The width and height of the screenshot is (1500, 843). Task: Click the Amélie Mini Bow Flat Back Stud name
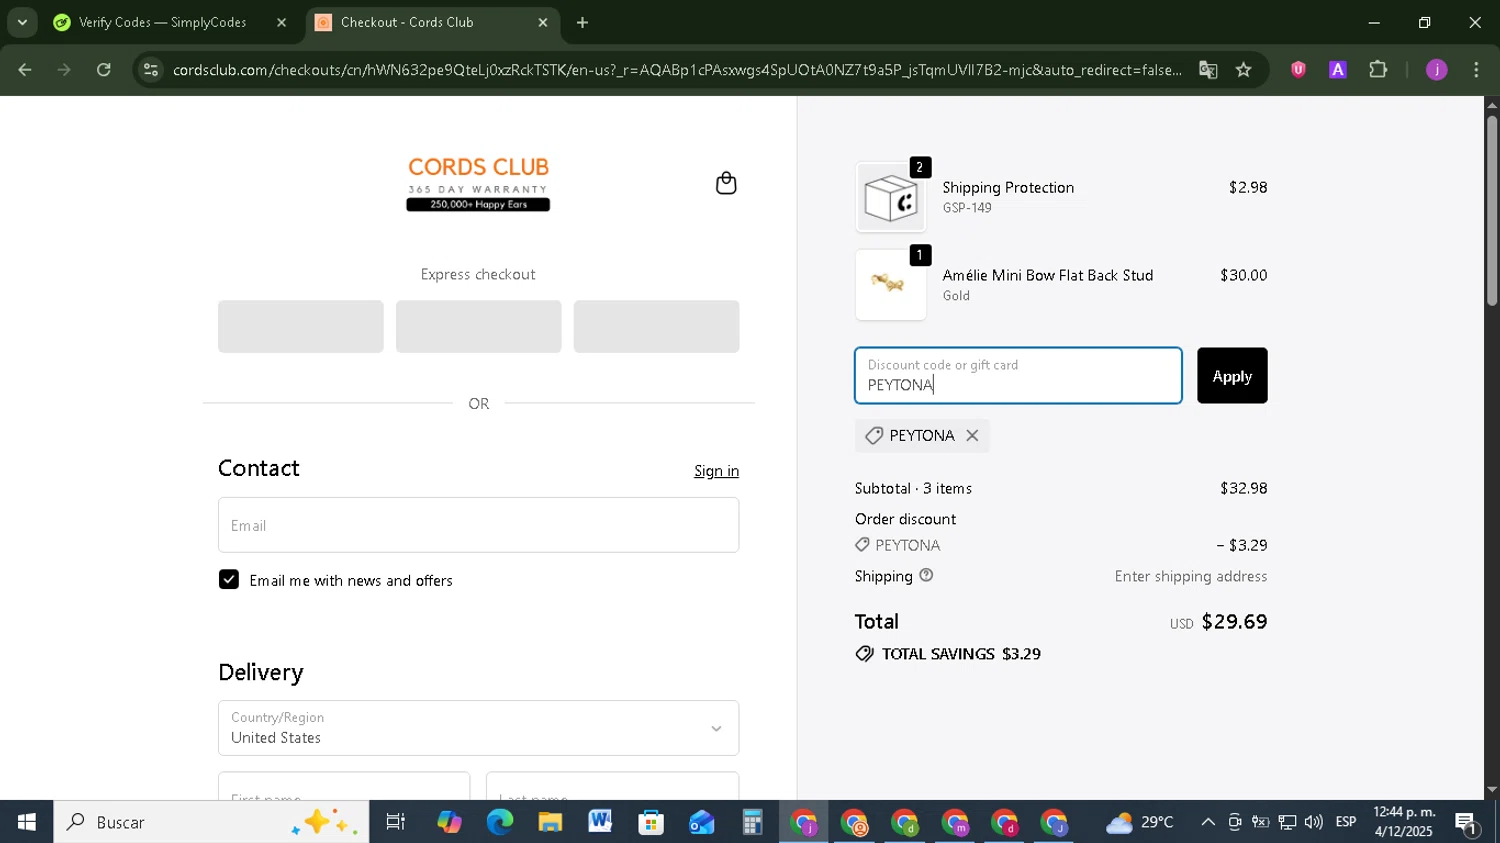click(1048, 275)
